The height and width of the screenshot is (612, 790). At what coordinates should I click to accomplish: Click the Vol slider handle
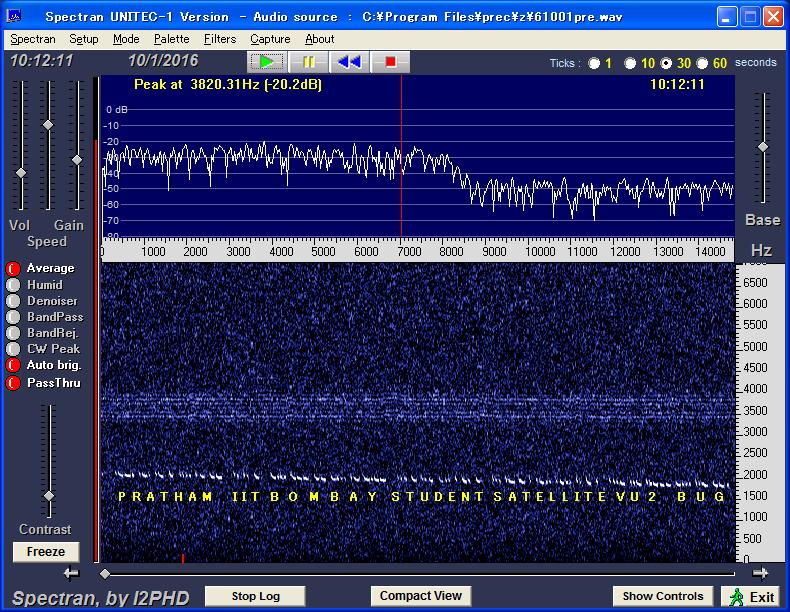[x=21, y=173]
